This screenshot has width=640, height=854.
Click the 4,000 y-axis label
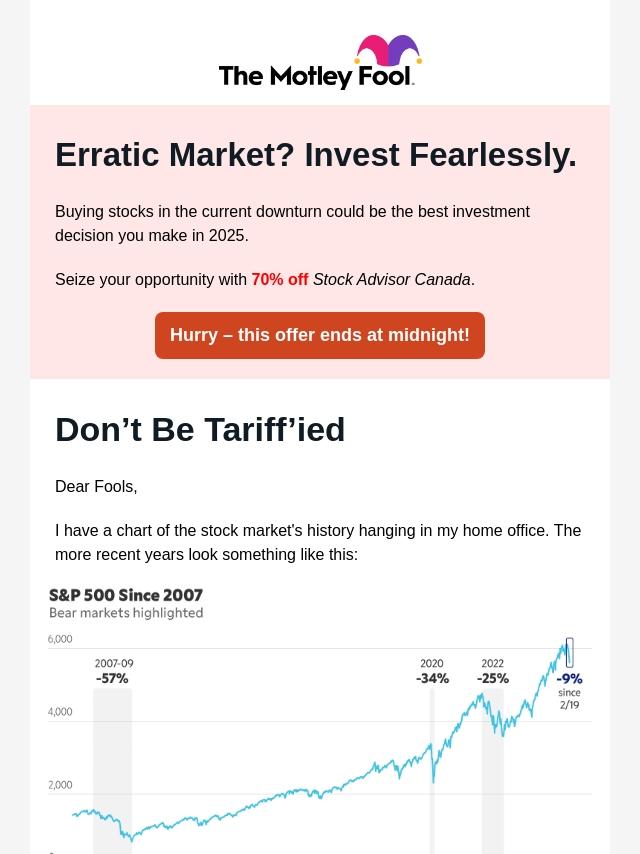(60, 712)
